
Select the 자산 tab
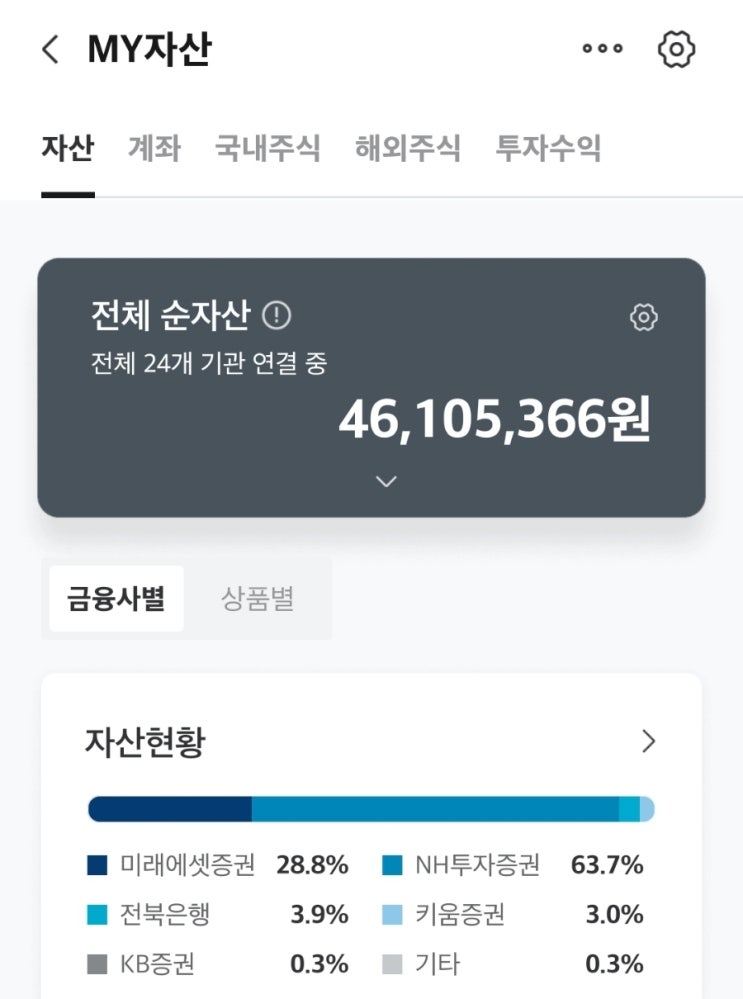pos(68,149)
